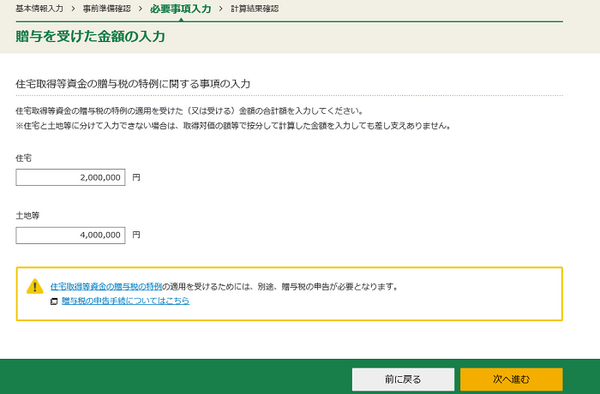Open the 住宅取得等資金の贈与税の特例 link
Viewport: 600px width, 394px height.
(106, 287)
